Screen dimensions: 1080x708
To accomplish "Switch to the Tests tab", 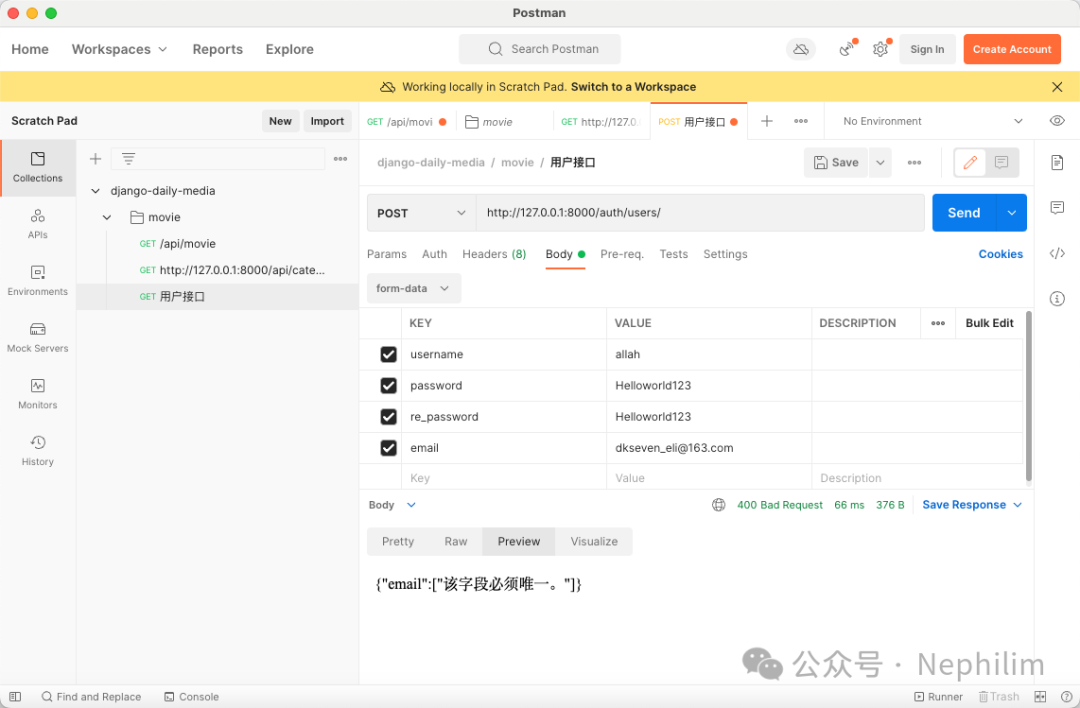I will pos(674,254).
